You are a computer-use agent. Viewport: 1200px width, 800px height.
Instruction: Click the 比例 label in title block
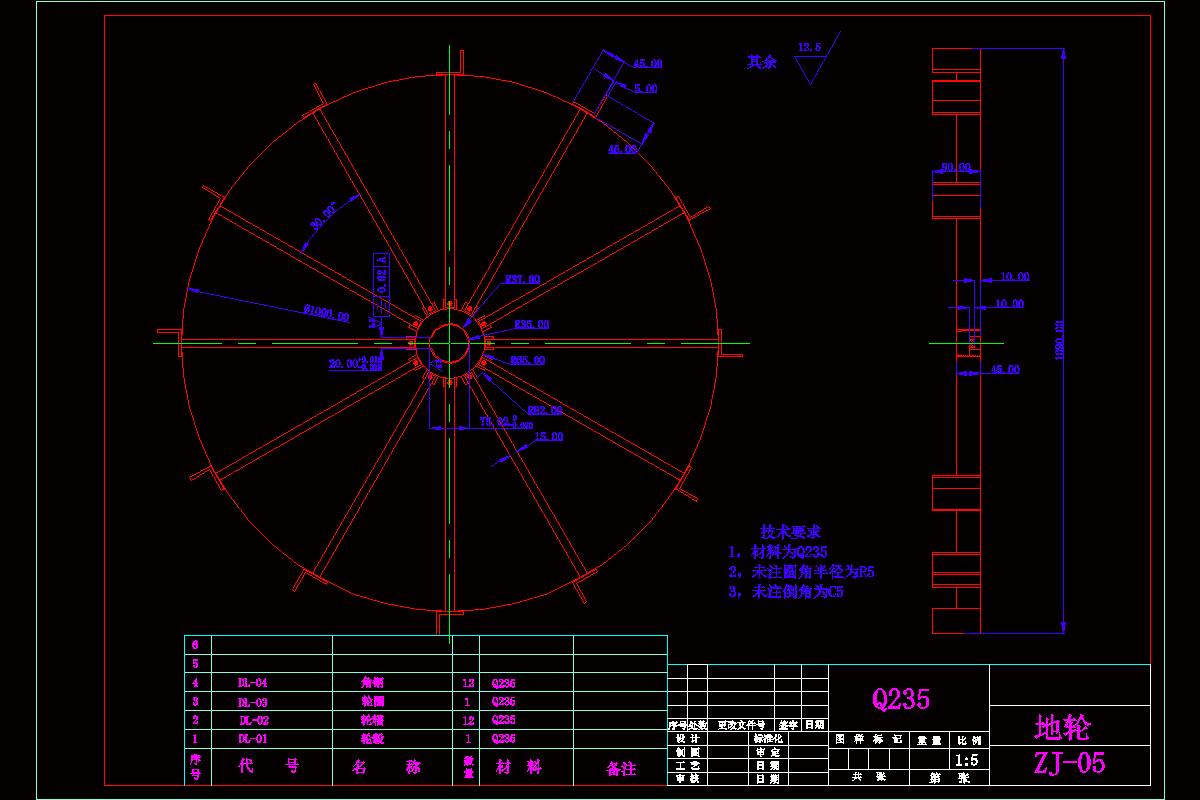[x=969, y=740]
